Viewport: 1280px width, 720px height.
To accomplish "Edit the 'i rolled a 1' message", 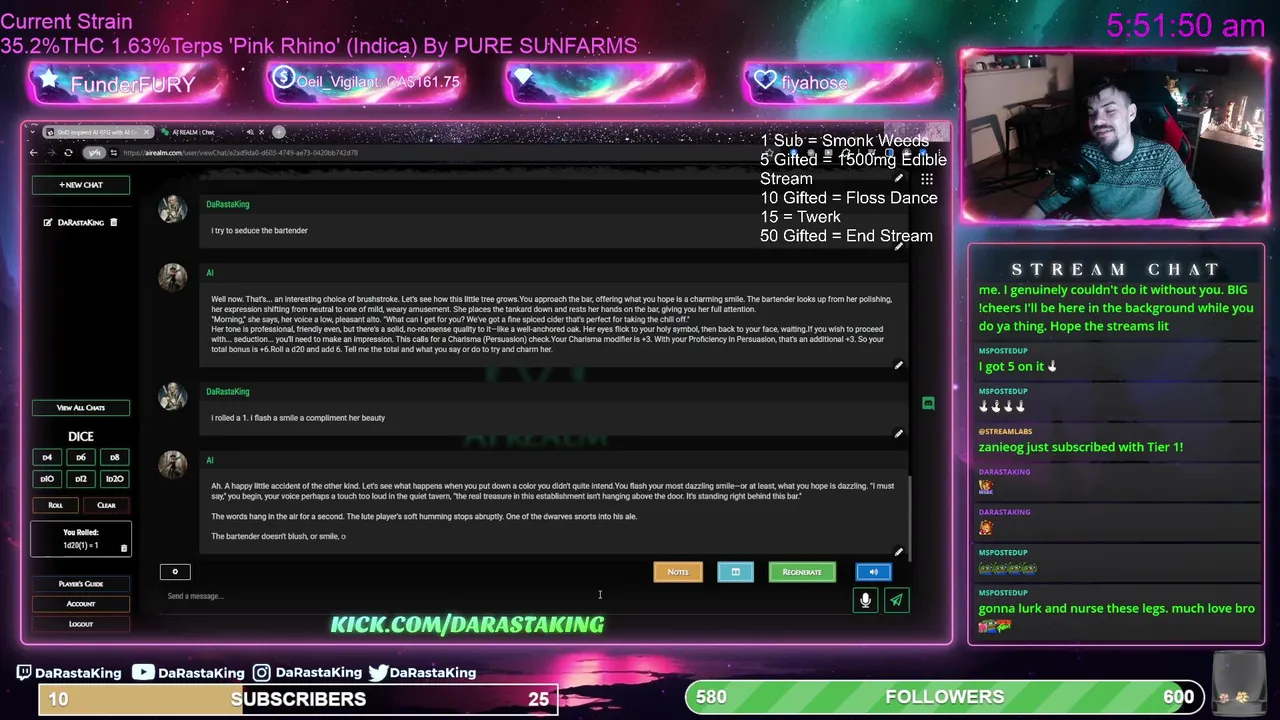I will click(898, 433).
